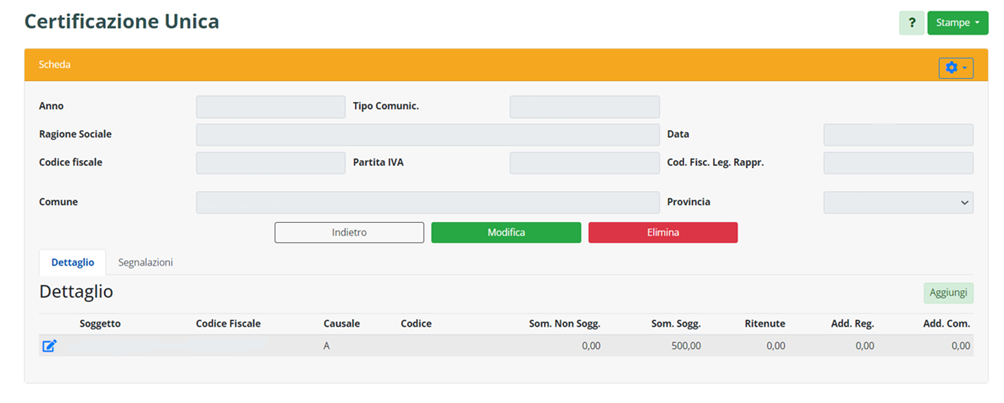Click the question mark help button
Image resolution: width=1004 pixels, height=403 pixels.
coord(911,23)
